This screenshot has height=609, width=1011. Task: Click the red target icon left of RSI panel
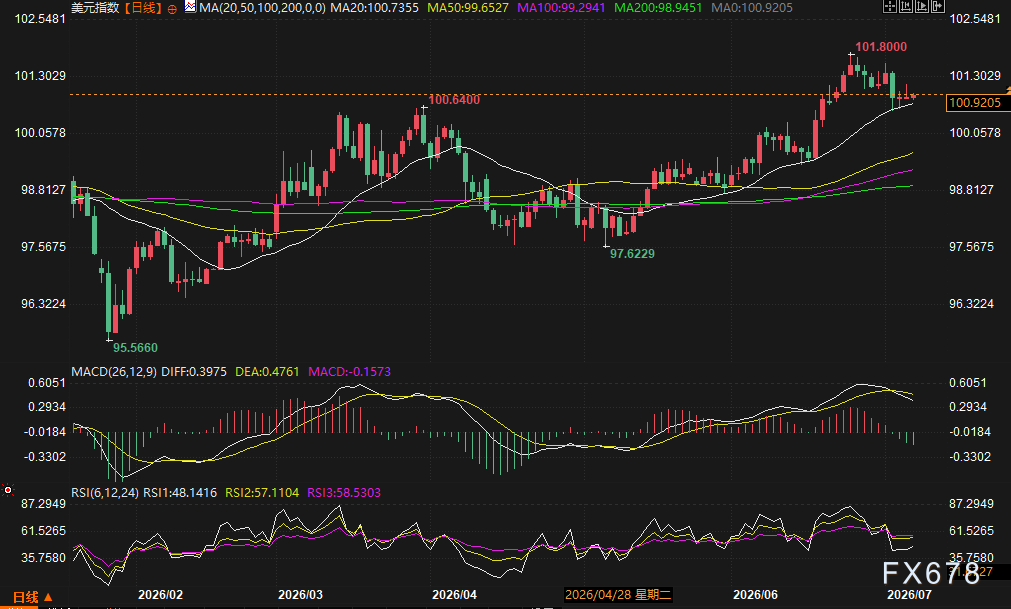tap(8, 490)
